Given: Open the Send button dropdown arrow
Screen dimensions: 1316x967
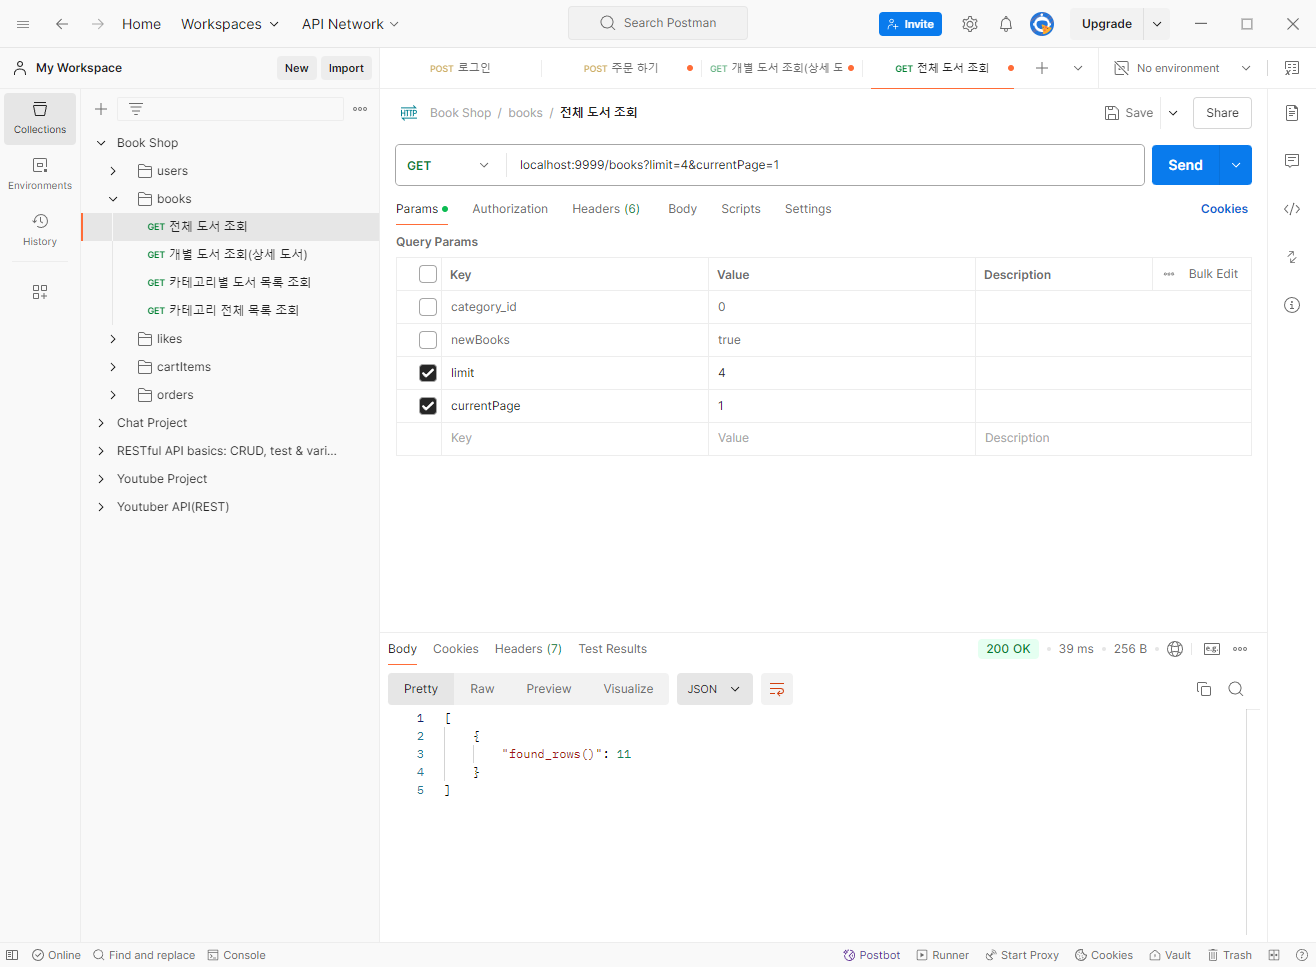Looking at the screenshot, I should (x=1236, y=165).
